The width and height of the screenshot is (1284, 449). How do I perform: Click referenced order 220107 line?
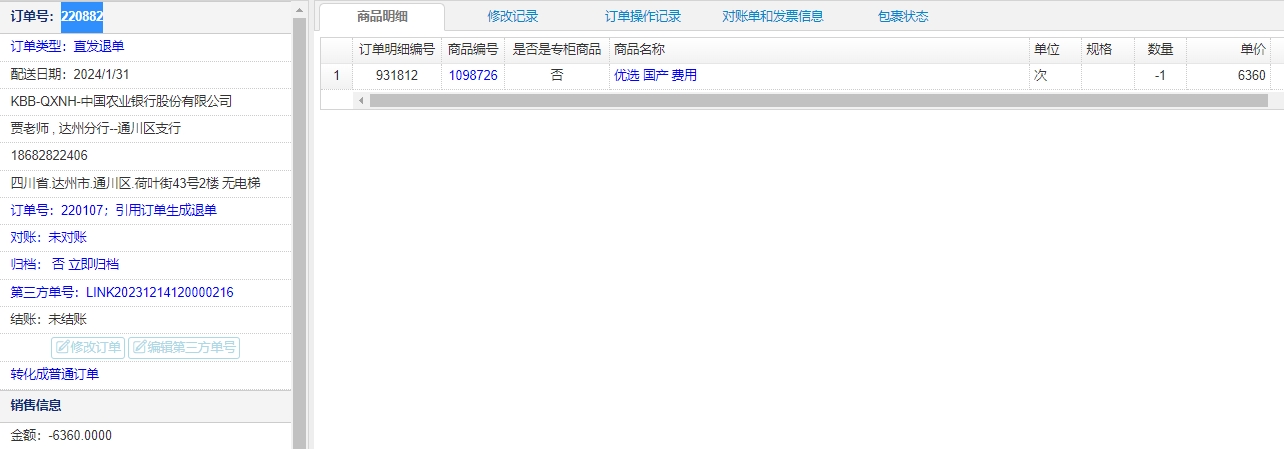113,210
